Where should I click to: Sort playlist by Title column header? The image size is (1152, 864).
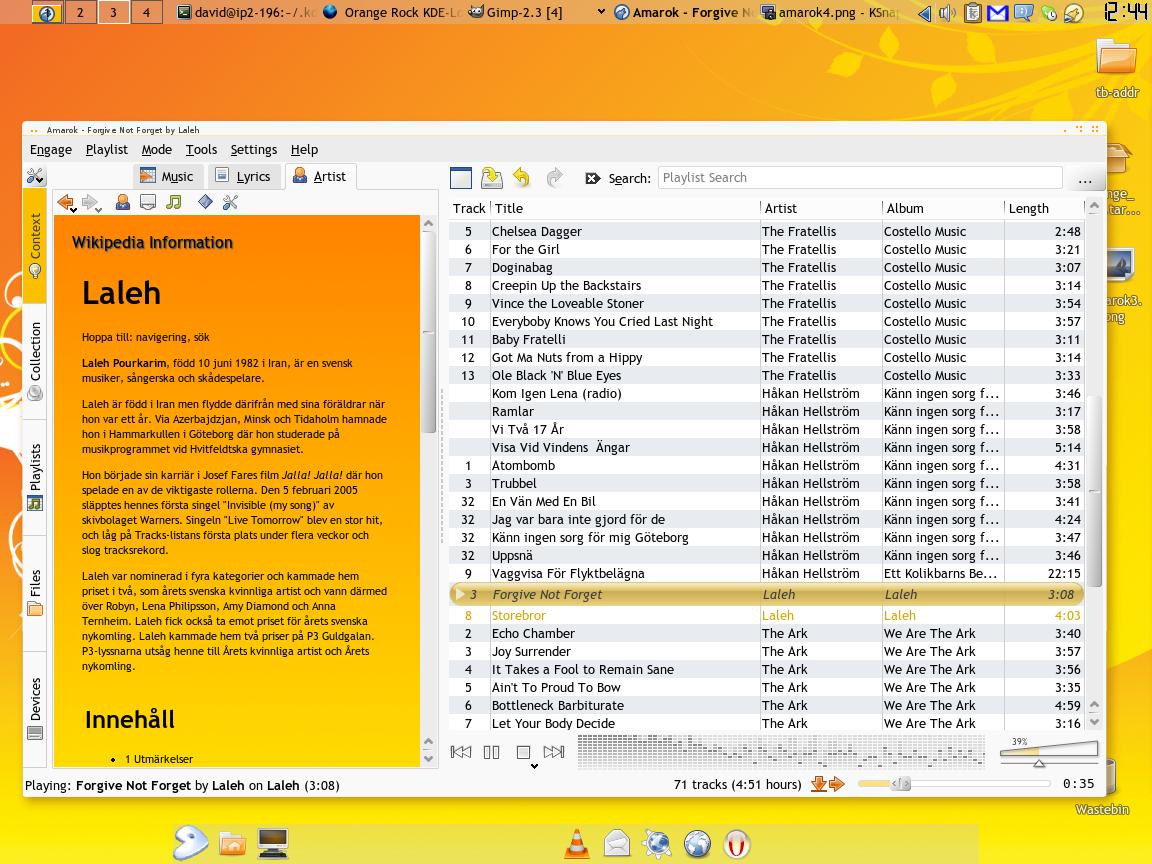pyautogui.click(x=624, y=209)
